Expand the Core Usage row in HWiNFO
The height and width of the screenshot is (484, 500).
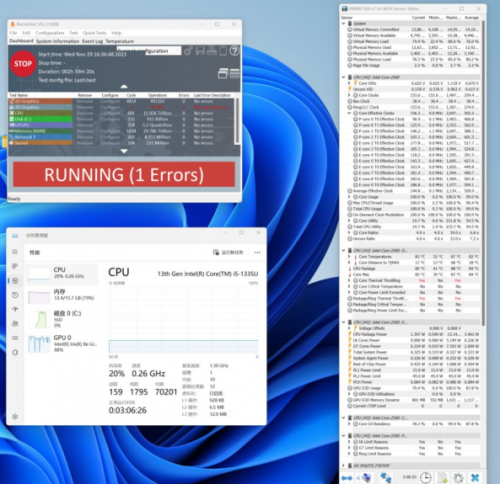point(349,197)
